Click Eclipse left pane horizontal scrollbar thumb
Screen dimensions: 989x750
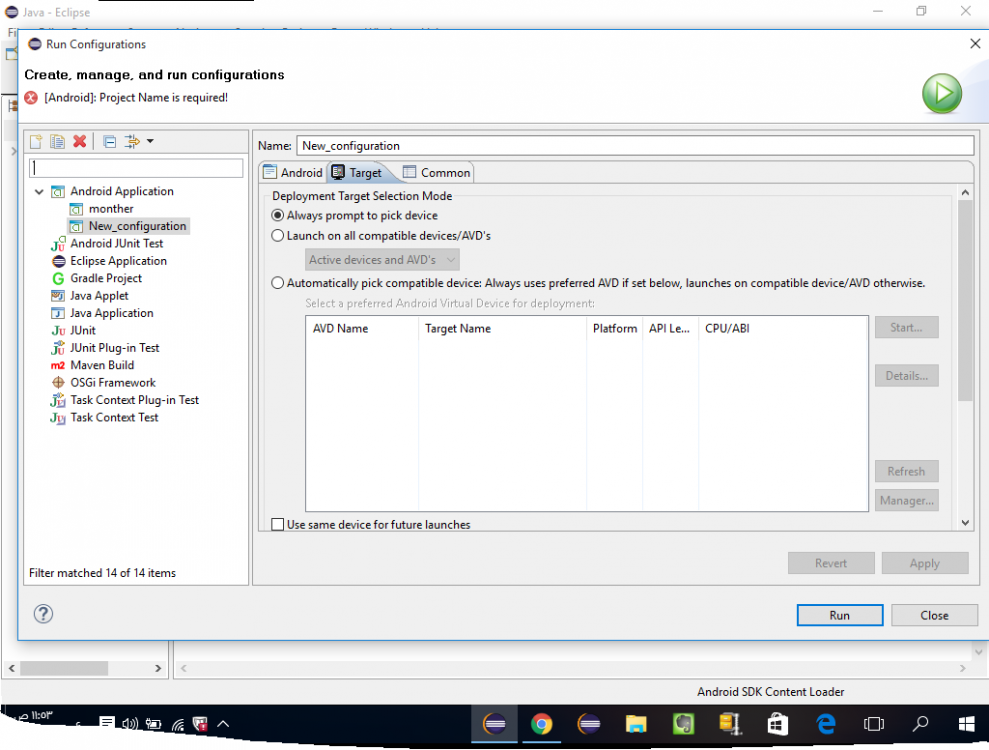pyautogui.click(x=64, y=667)
